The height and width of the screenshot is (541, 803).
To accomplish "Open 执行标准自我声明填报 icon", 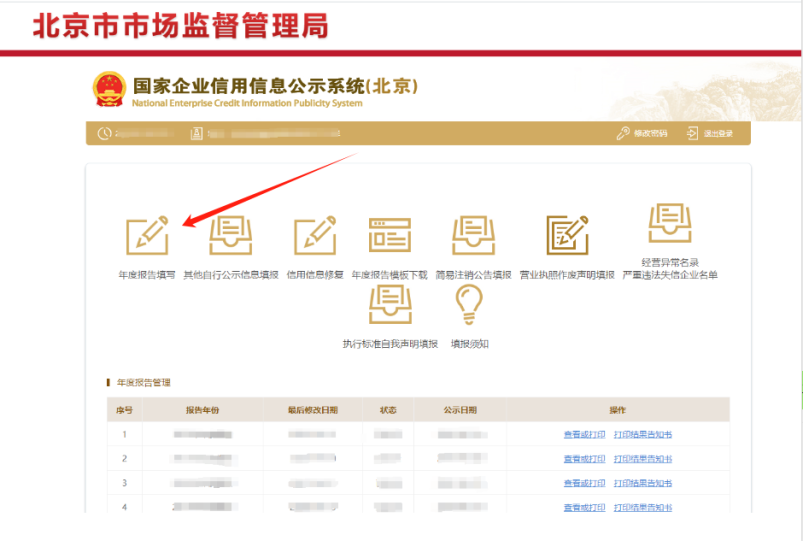I will 390,304.
